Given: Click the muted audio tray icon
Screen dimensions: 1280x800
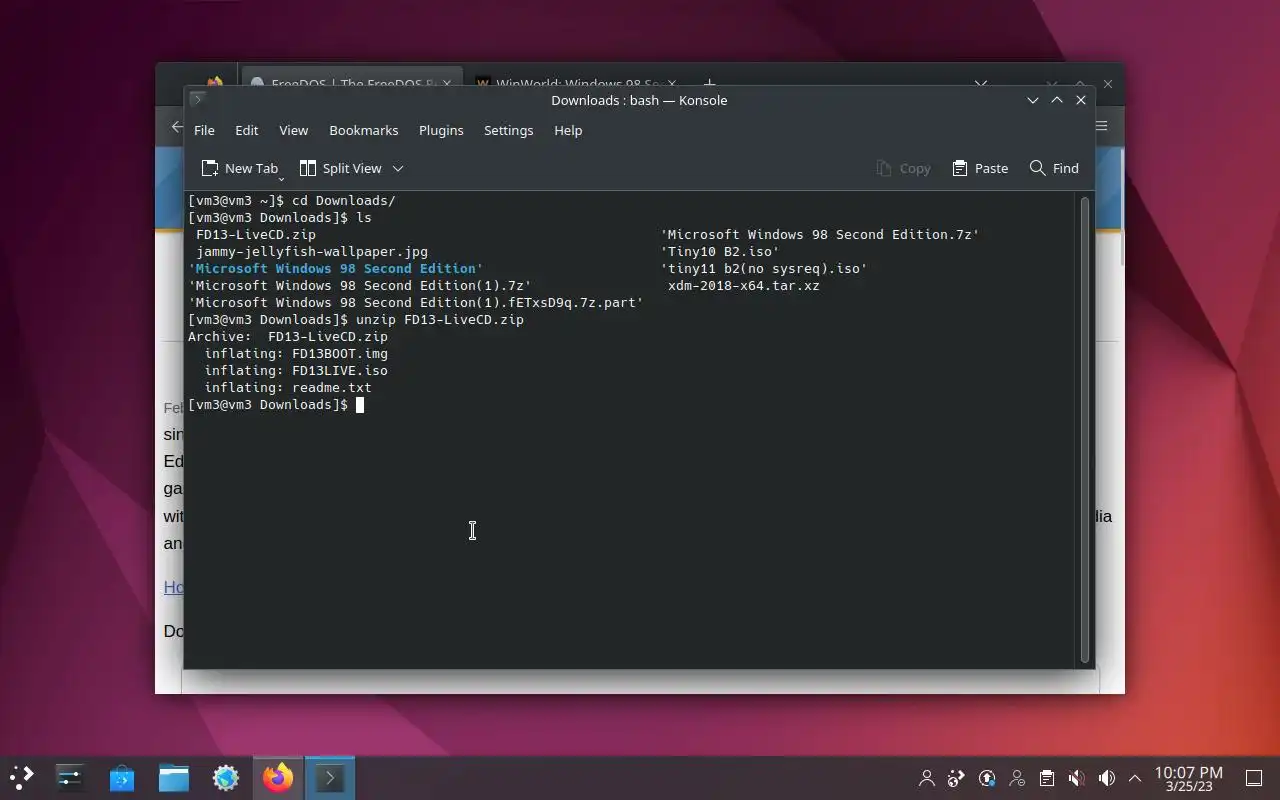Looking at the screenshot, I should pyautogui.click(x=1077, y=778).
